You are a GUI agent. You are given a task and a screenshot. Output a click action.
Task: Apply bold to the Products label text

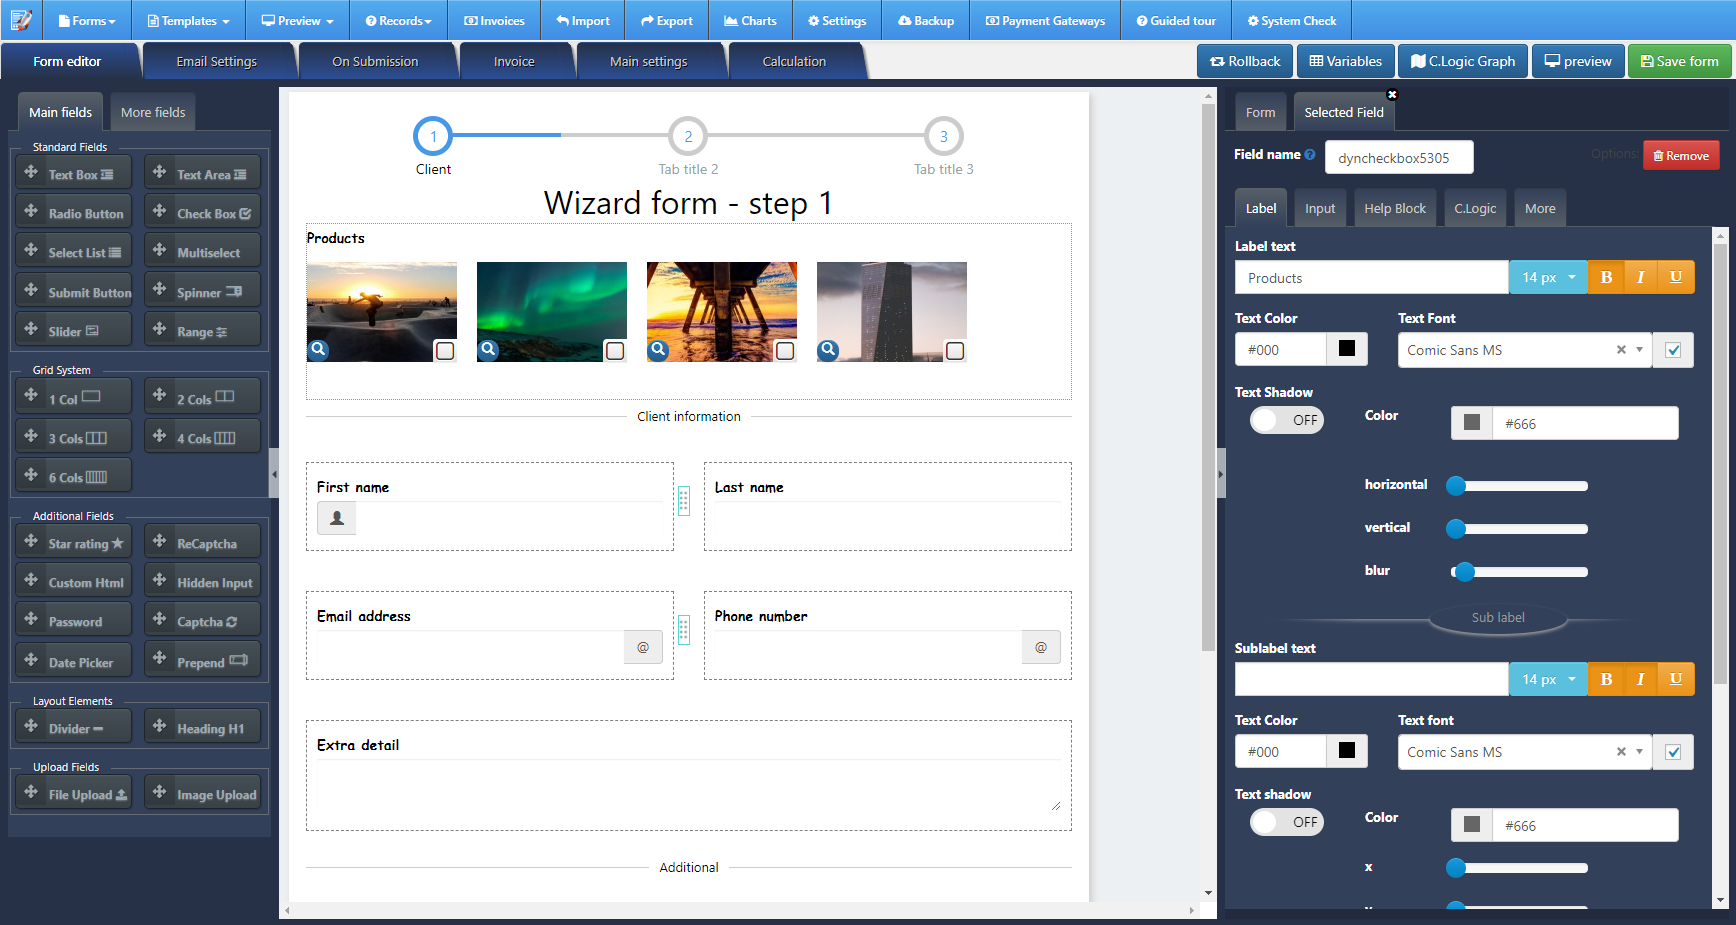click(x=1605, y=277)
